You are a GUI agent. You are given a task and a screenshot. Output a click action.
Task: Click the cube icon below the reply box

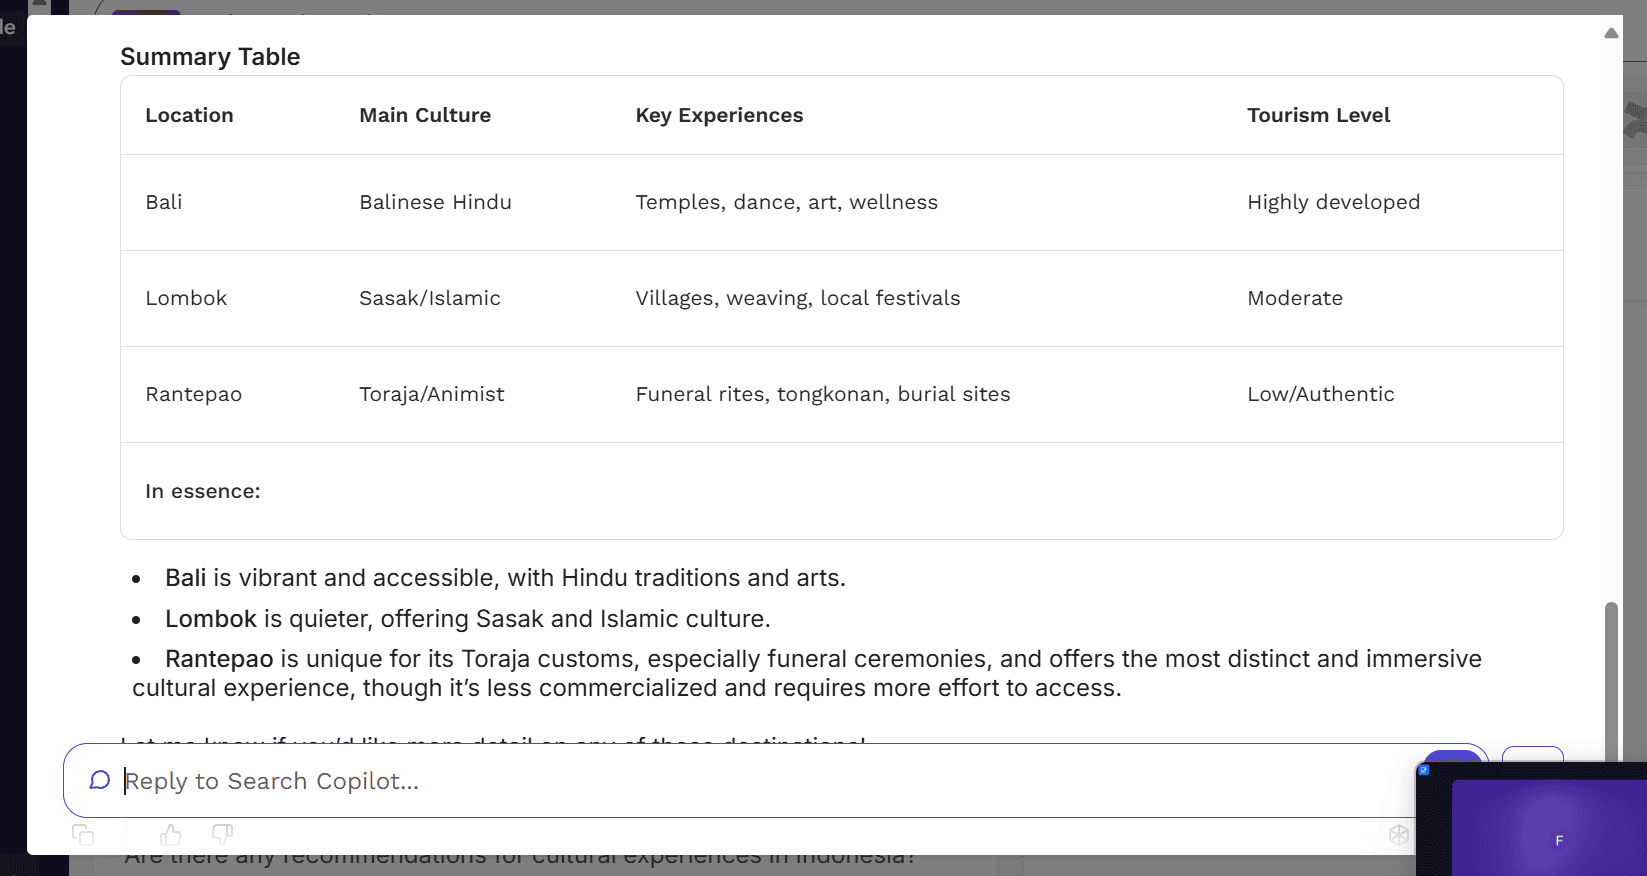click(1399, 834)
